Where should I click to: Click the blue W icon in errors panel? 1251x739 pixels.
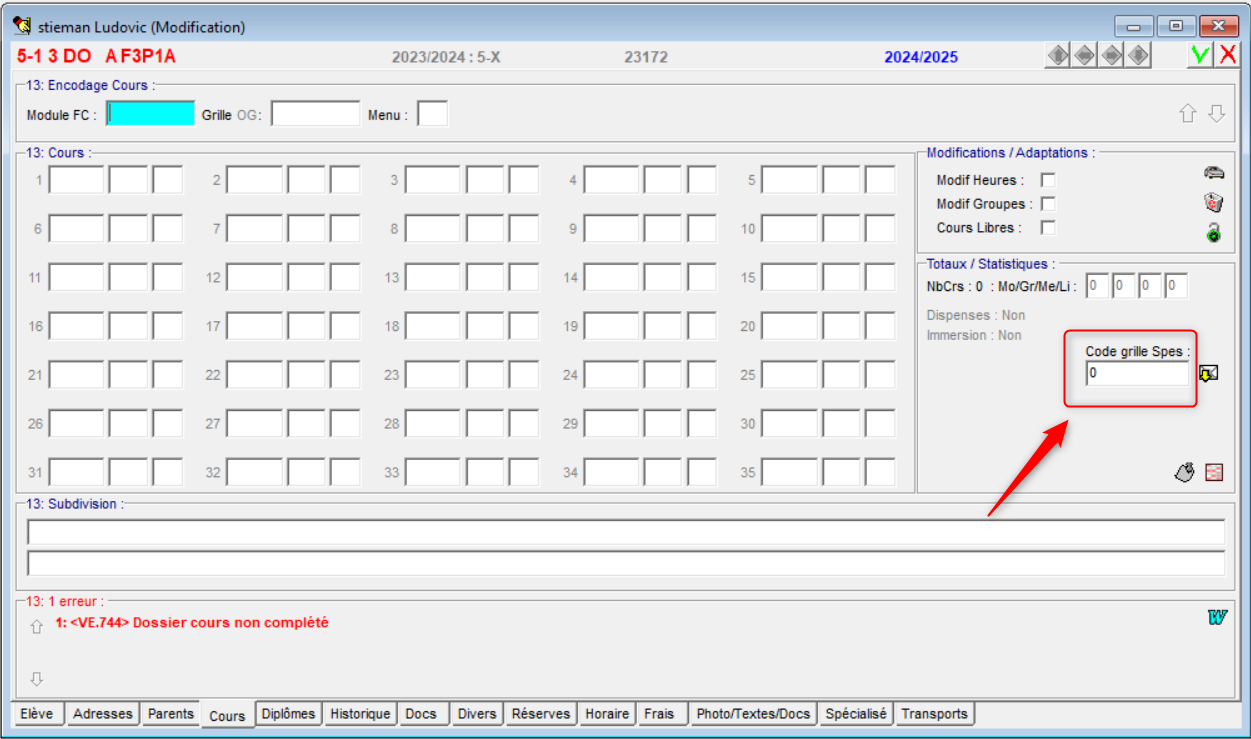coord(1216,617)
